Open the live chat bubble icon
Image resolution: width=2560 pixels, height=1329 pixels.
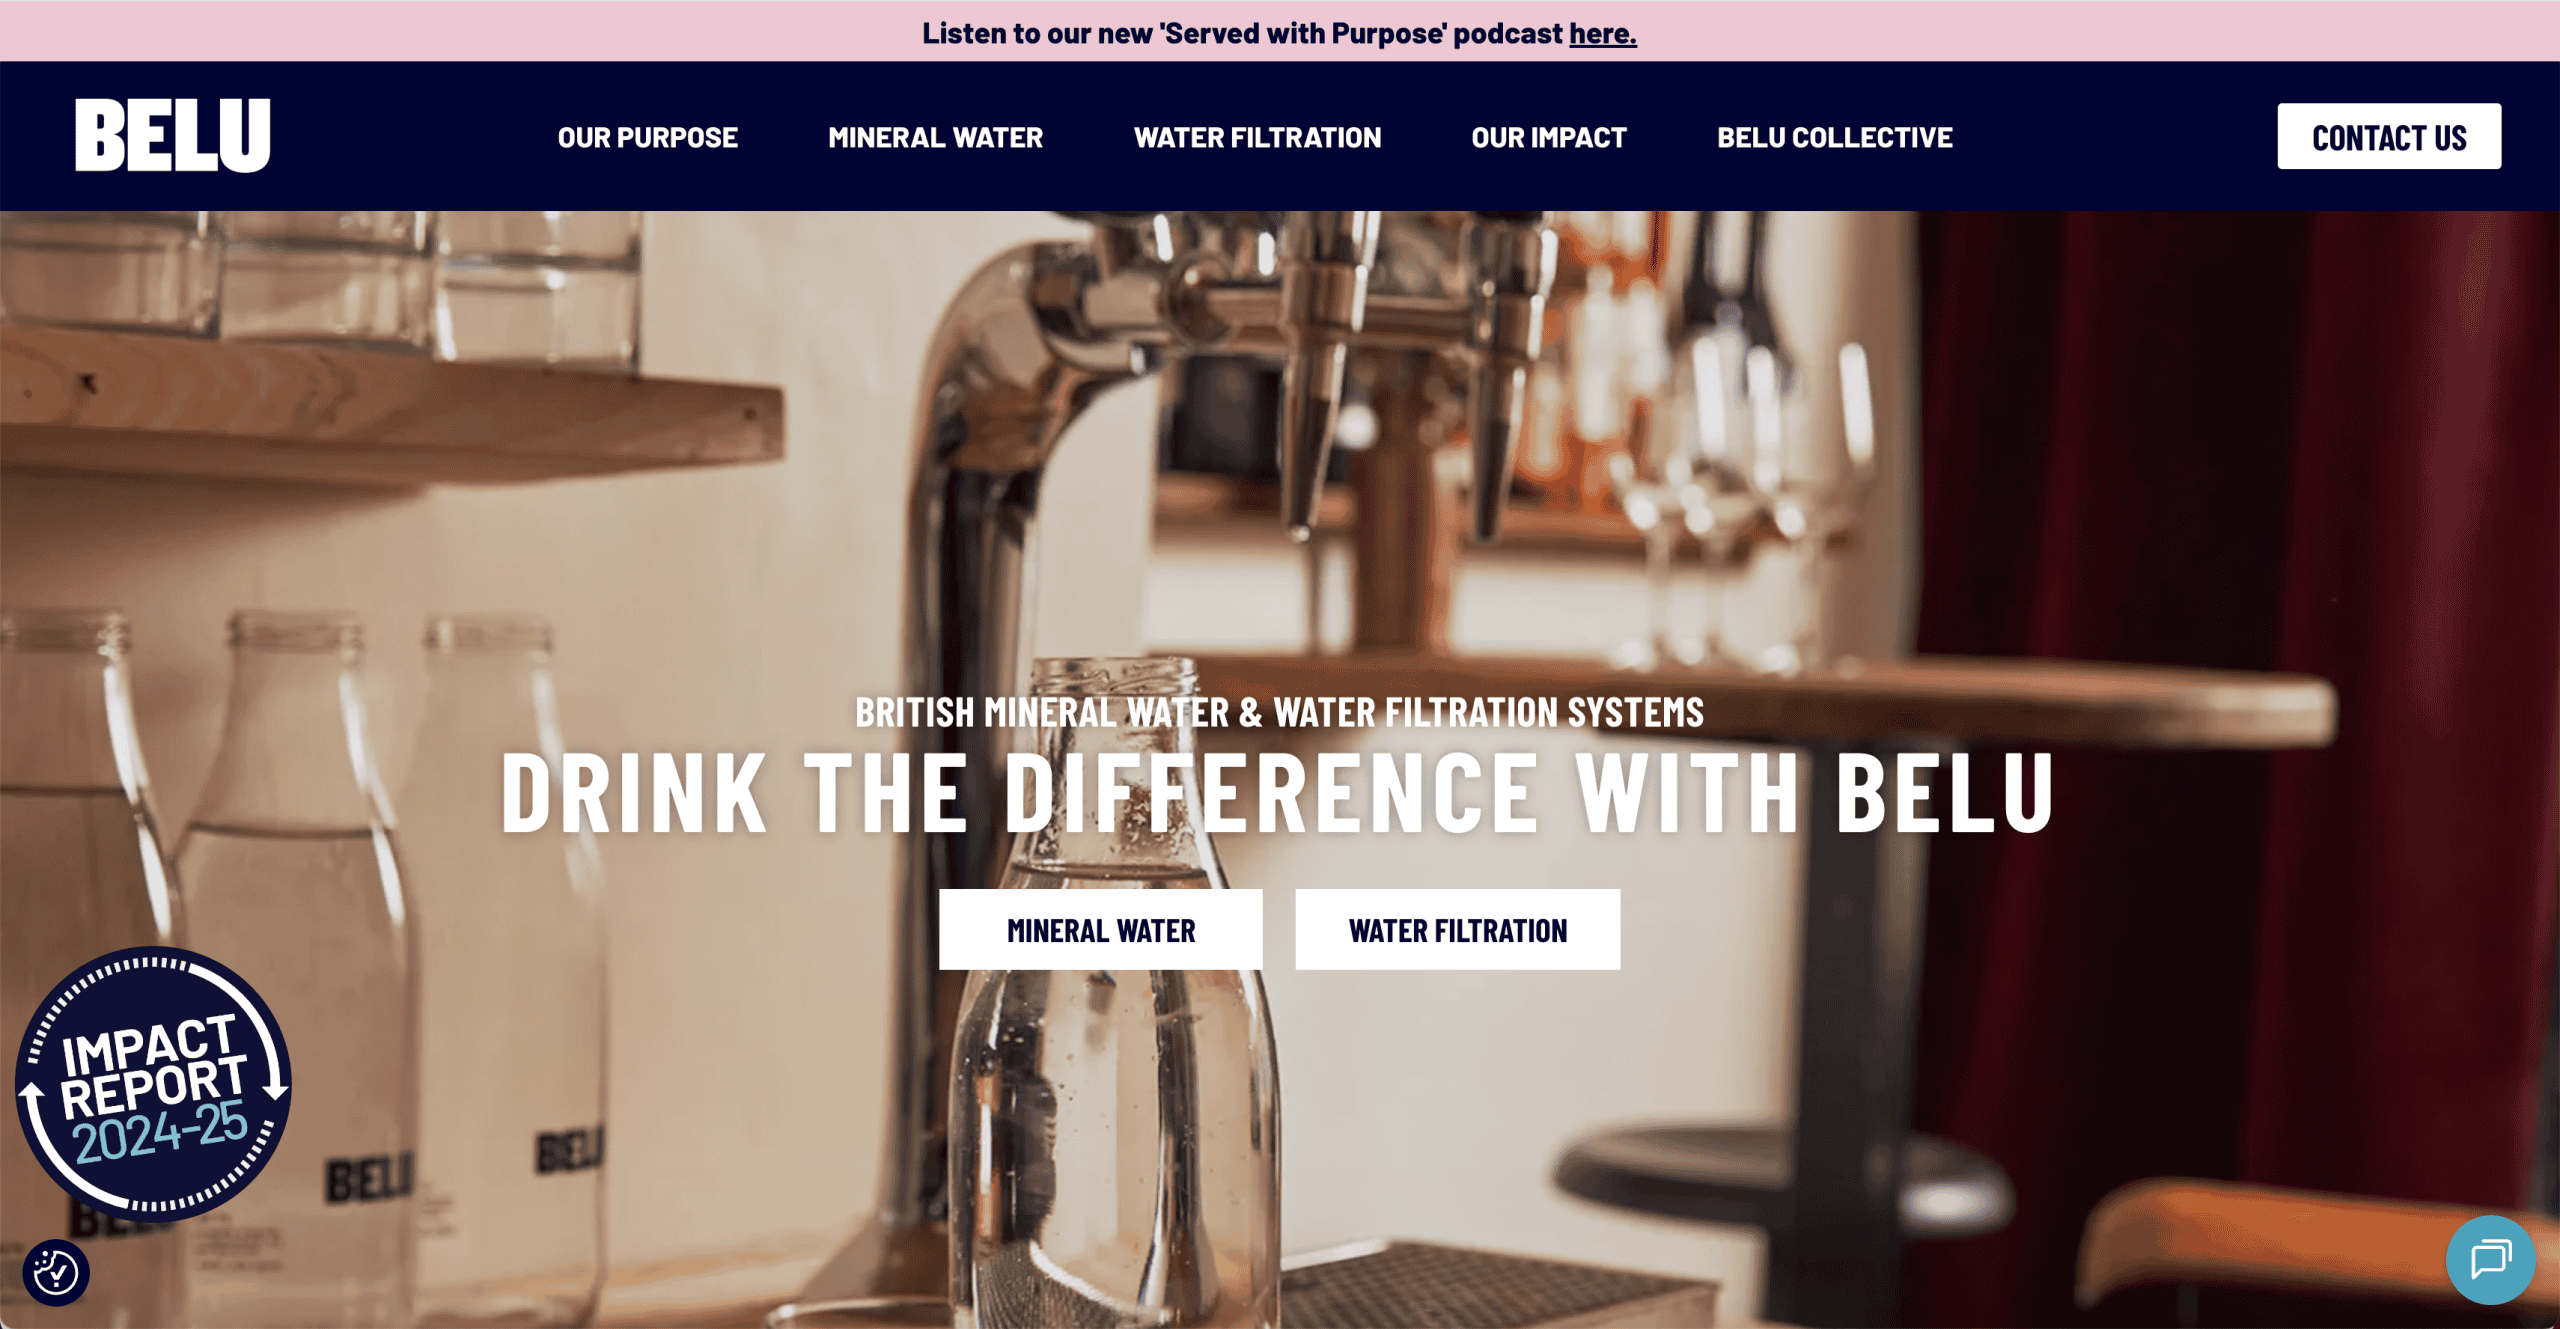2490,1259
